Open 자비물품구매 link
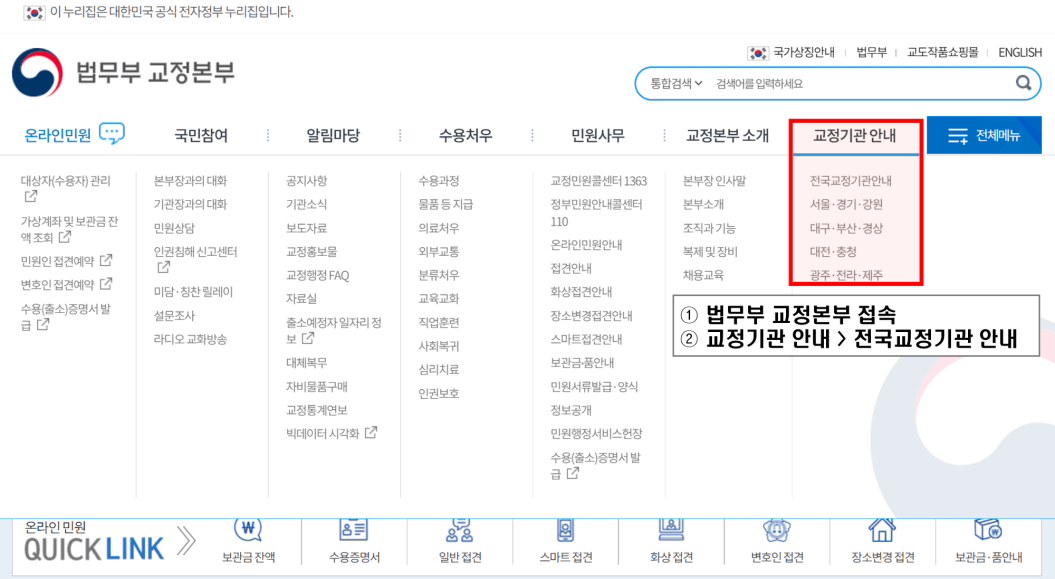The width and height of the screenshot is (1055, 579). (x=316, y=387)
